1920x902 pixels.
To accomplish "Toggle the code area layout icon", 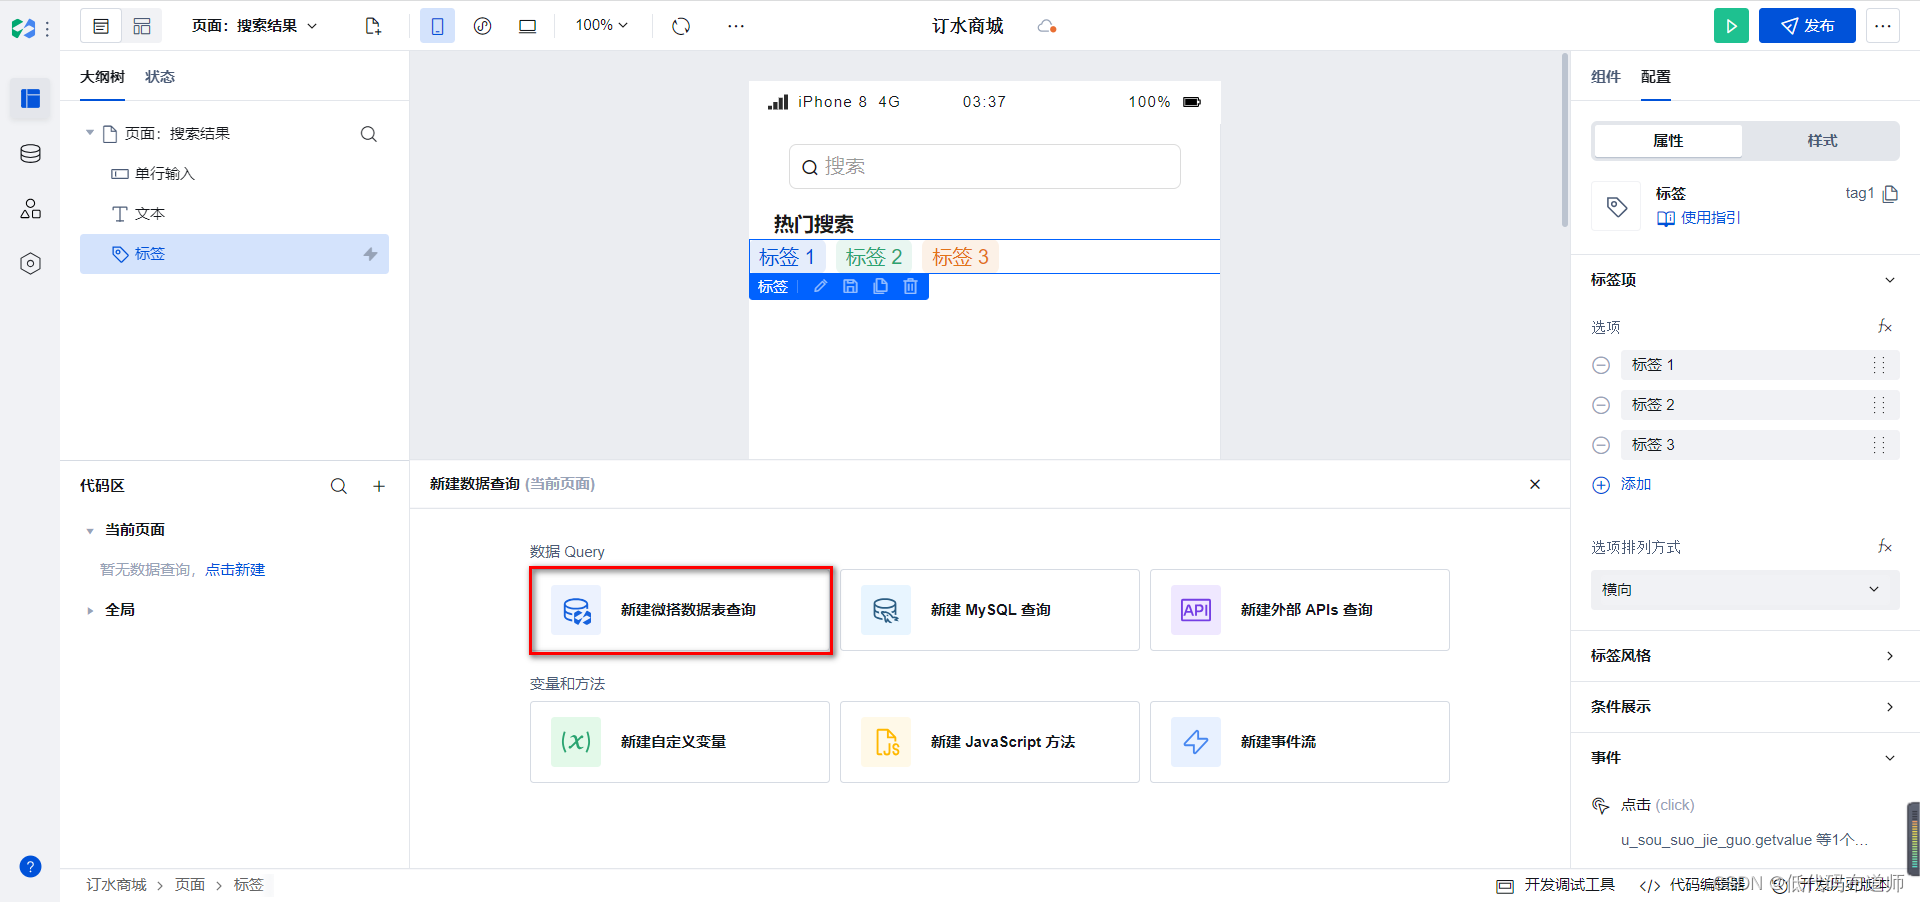I will point(142,26).
